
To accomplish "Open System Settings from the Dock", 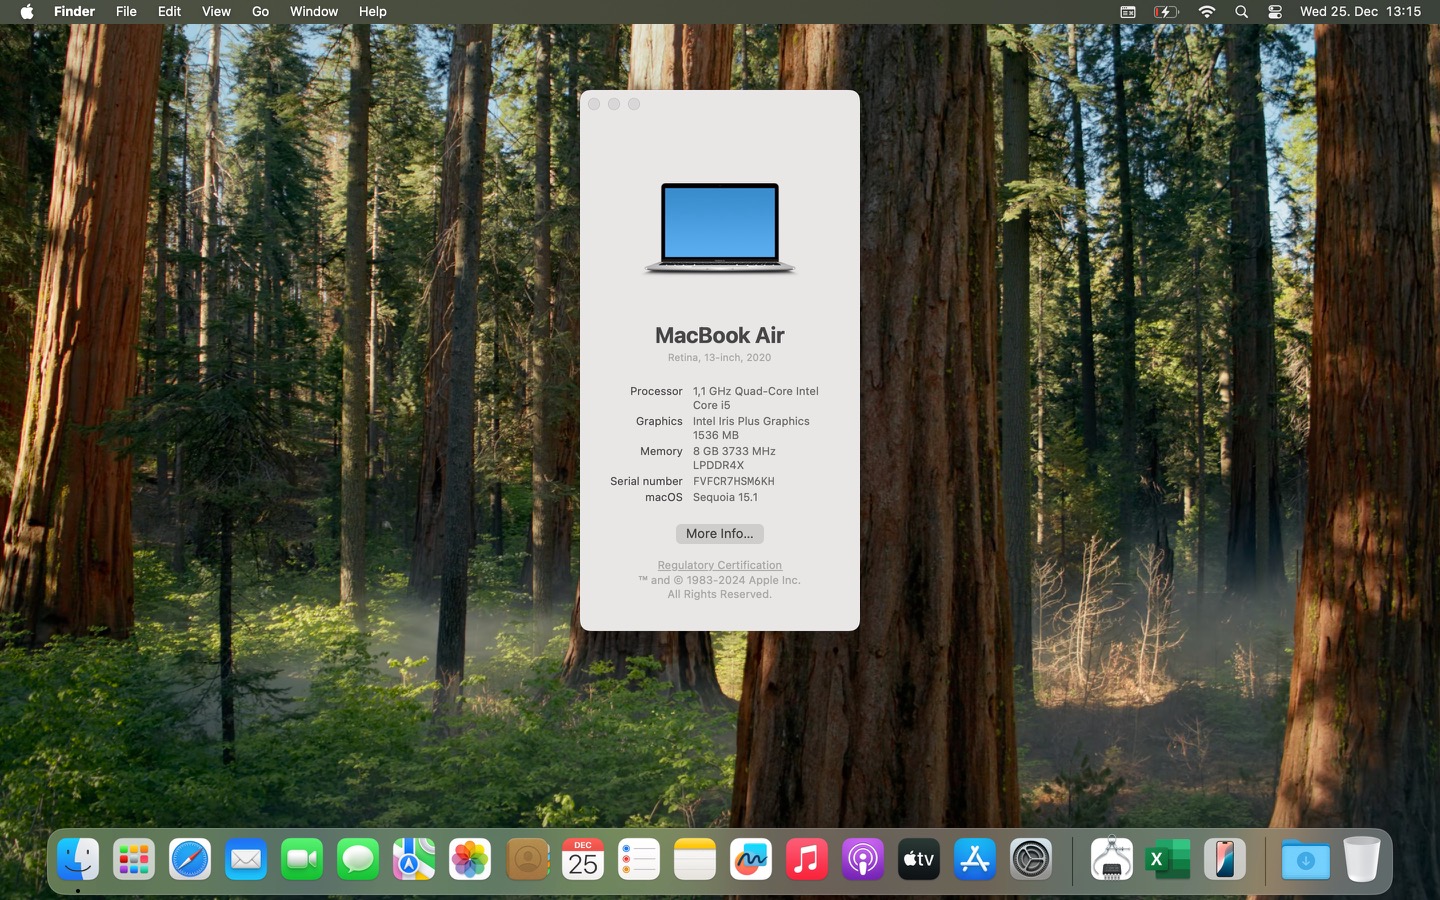I will pos(1031,859).
